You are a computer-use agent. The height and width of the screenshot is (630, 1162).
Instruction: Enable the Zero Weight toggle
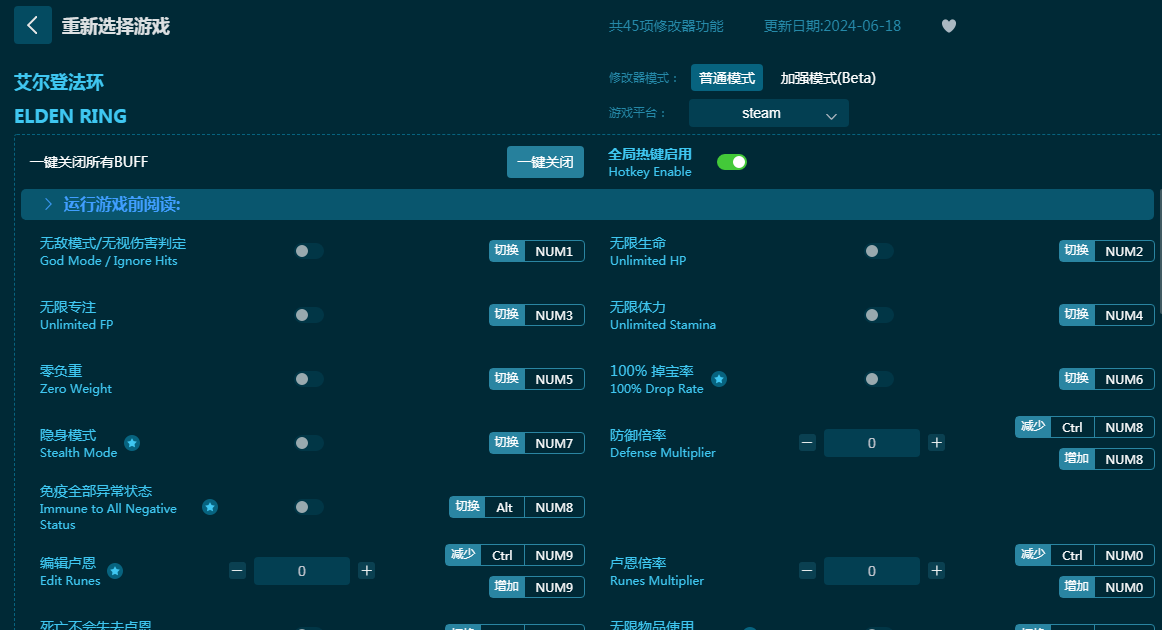pyautogui.click(x=309, y=379)
